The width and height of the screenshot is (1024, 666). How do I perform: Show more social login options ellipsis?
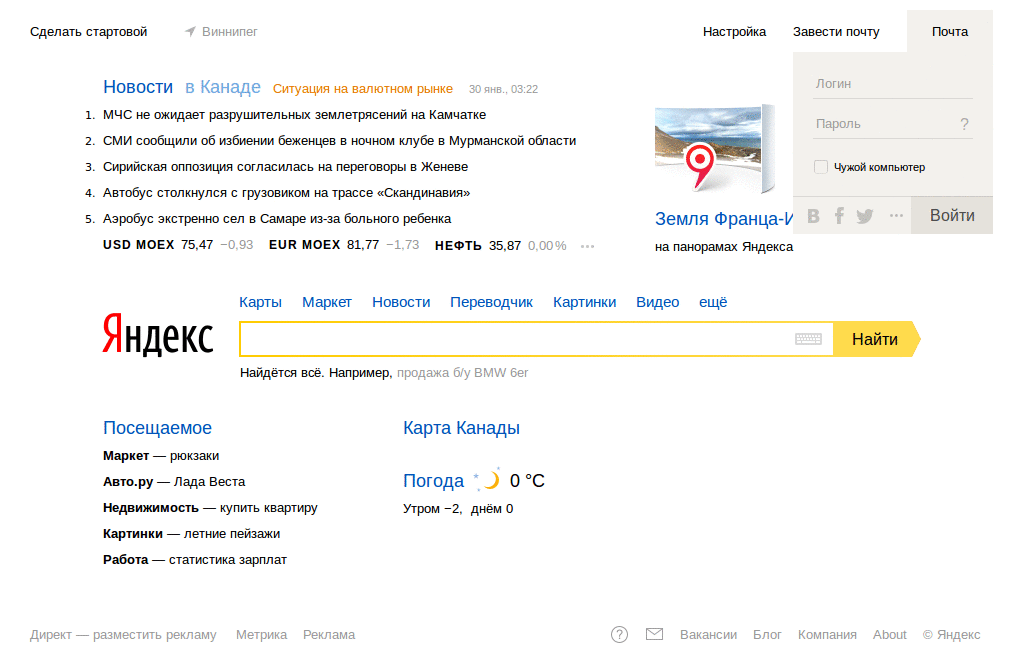pyautogui.click(x=896, y=215)
